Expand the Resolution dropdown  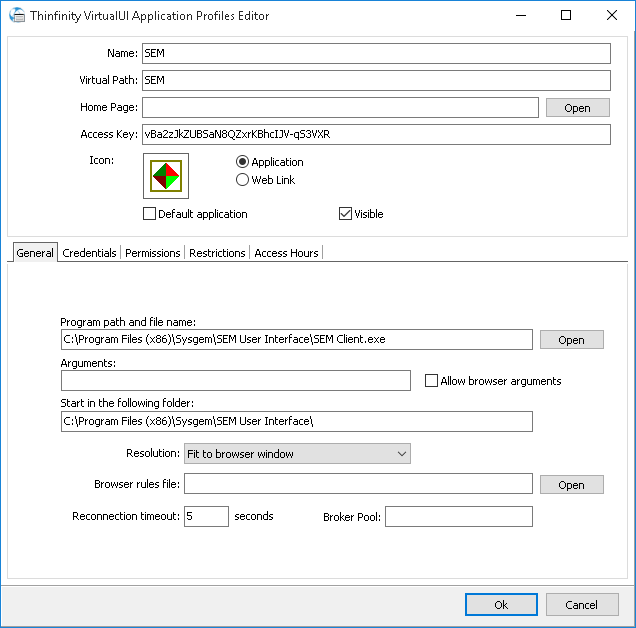click(x=297, y=454)
